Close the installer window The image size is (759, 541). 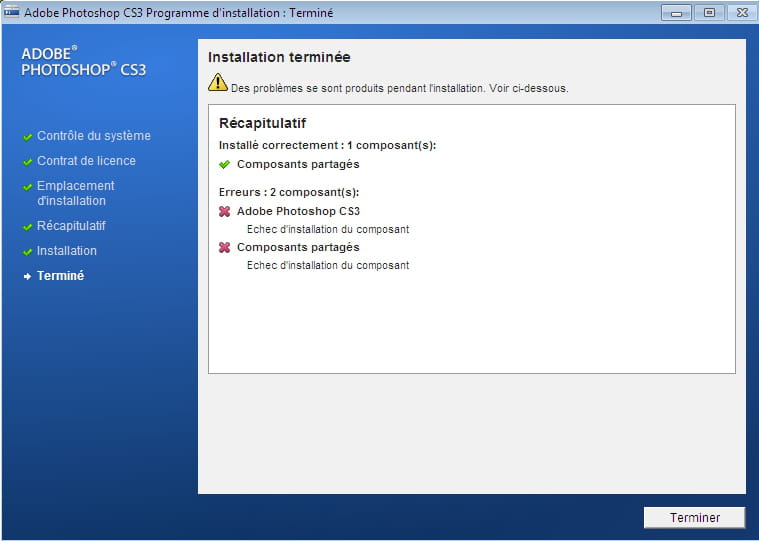point(742,13)
